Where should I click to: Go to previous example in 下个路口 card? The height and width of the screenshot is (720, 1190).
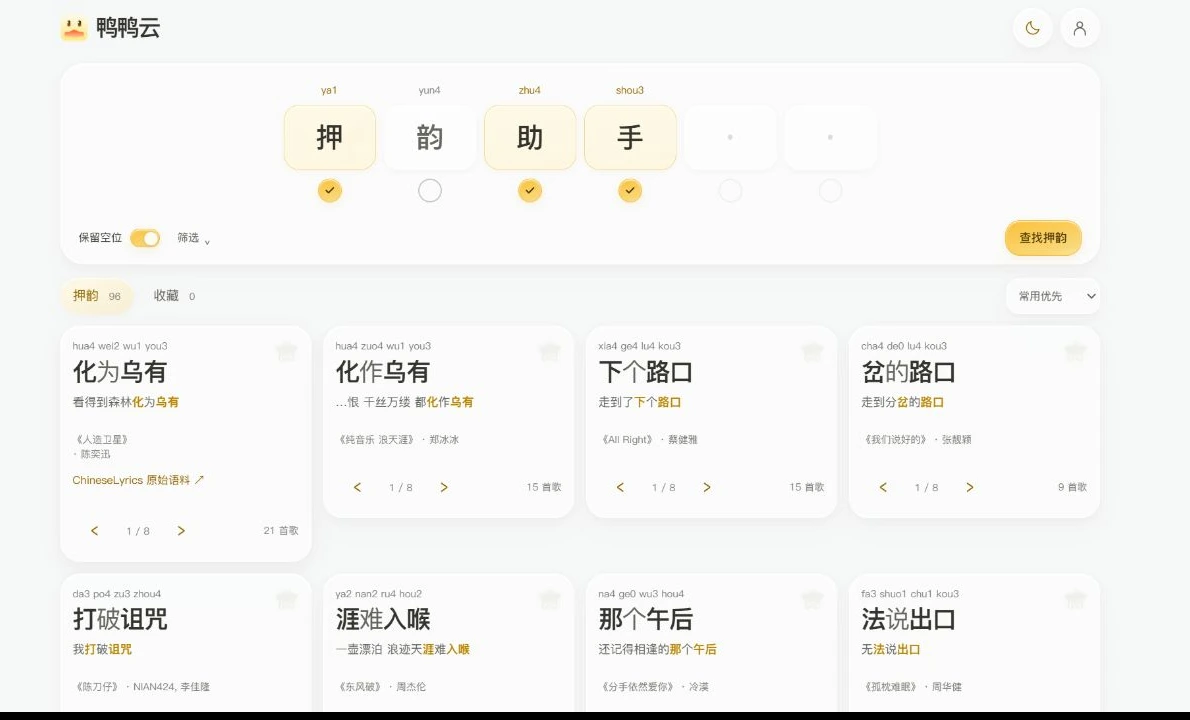point(620,487)
